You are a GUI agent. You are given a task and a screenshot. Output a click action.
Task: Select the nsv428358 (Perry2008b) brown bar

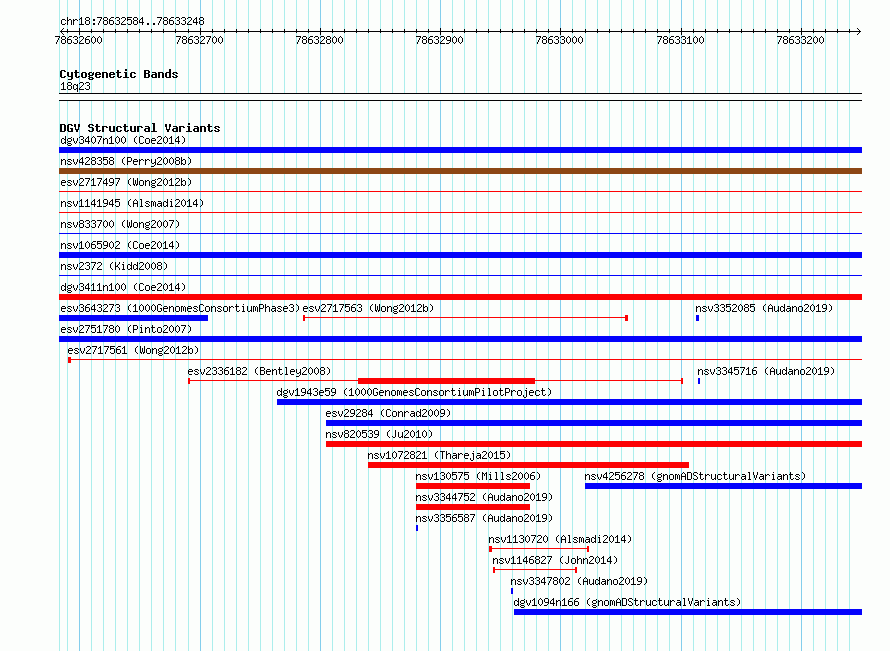point(460,171)
